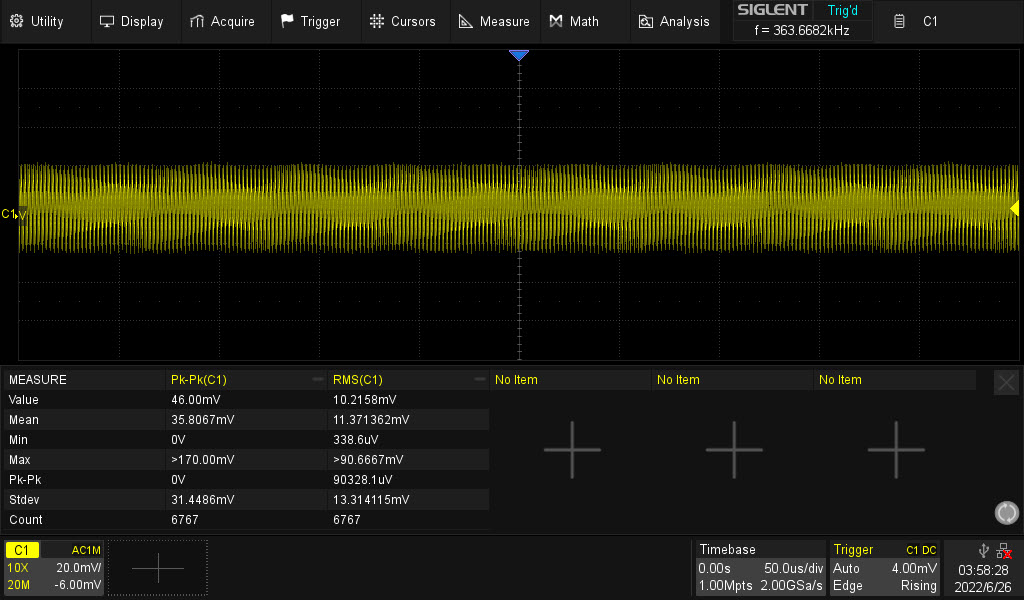Add measurement in middle No Item slot
Viewport: 1024px width, 600px height.
point(734,449)
